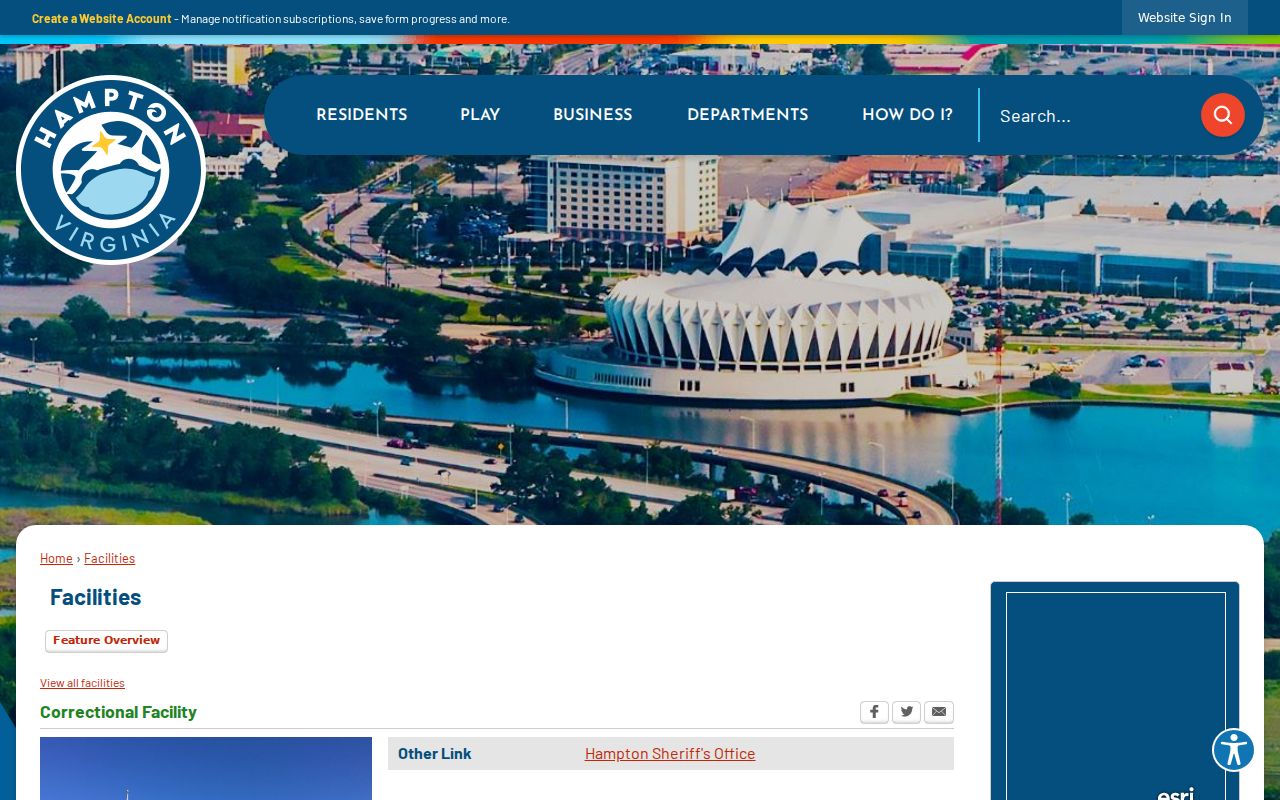Viewport: 1280px width, 800px height.
Task: Open the Residents menu
Action: (x=361, y=115)
